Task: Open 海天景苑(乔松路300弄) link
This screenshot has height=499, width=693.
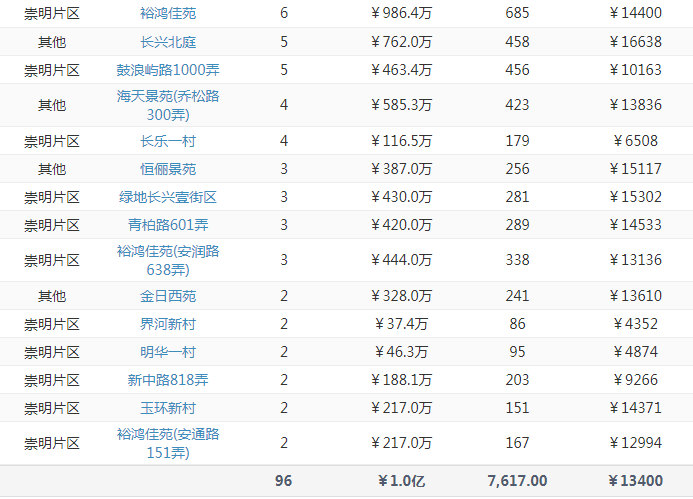Action: coord(168,105)
